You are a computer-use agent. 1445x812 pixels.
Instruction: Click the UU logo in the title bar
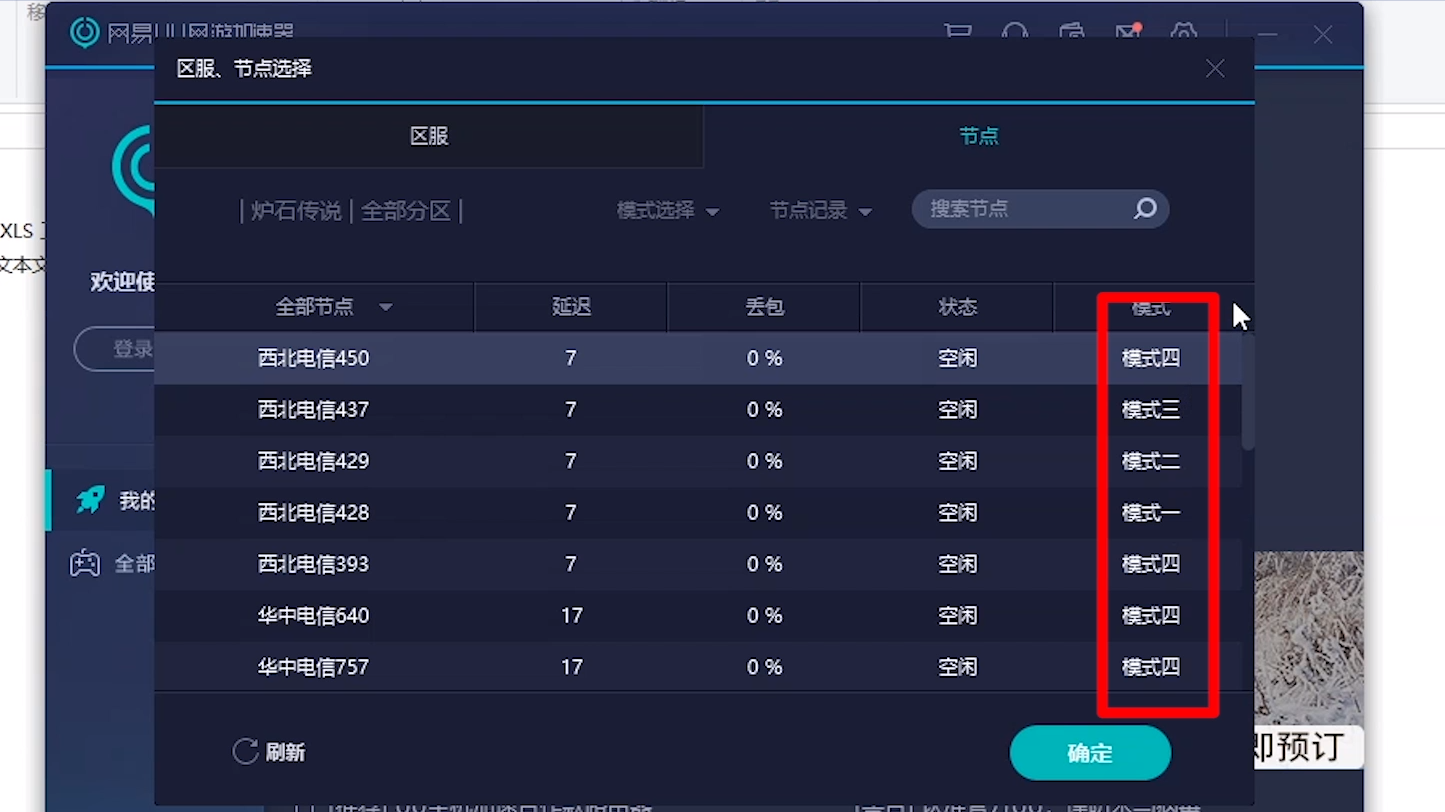pos(85,33)
